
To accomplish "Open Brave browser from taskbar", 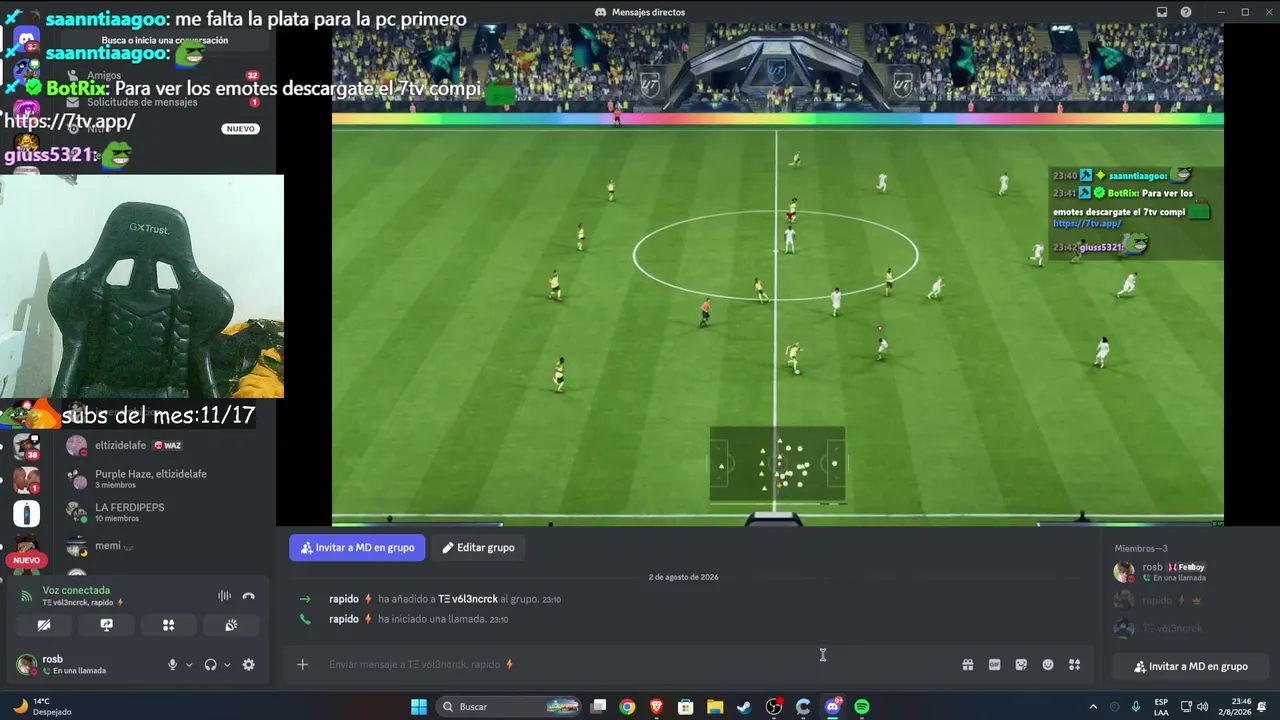I will [656, 707].
